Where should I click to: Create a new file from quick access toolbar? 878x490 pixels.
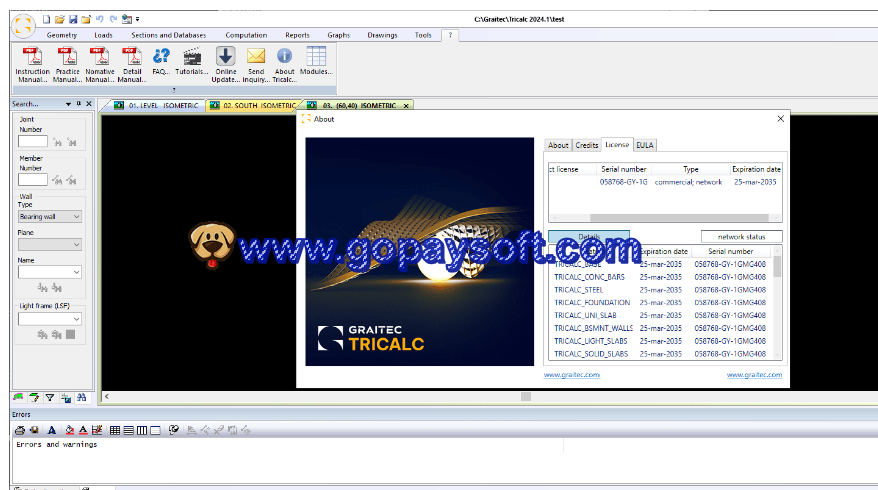[46, 19]
